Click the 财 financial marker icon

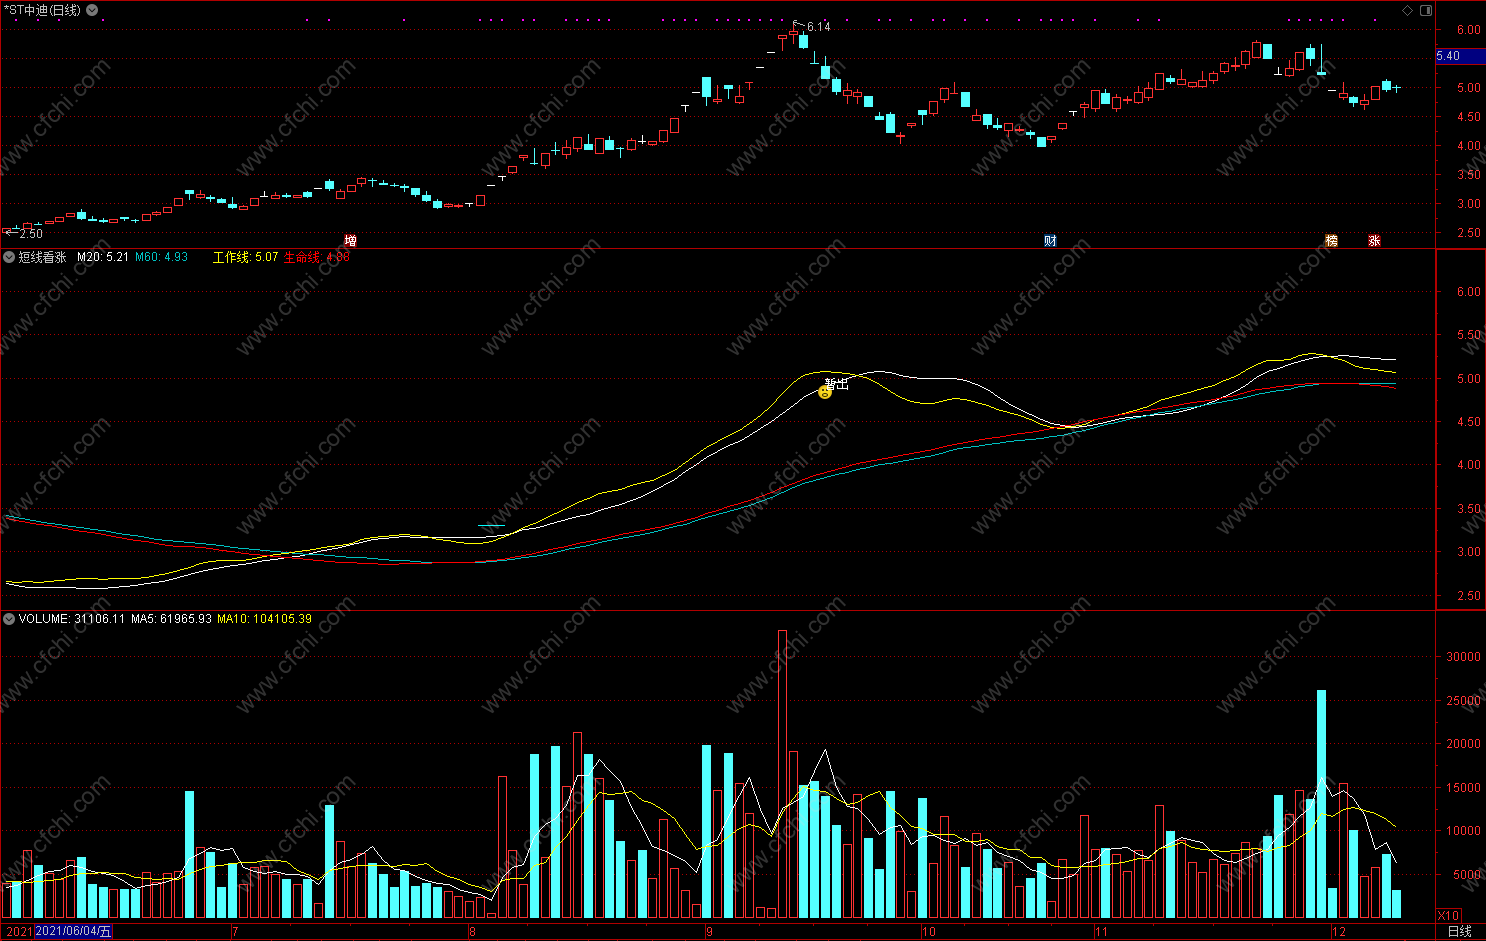[x=1050, y=240]
